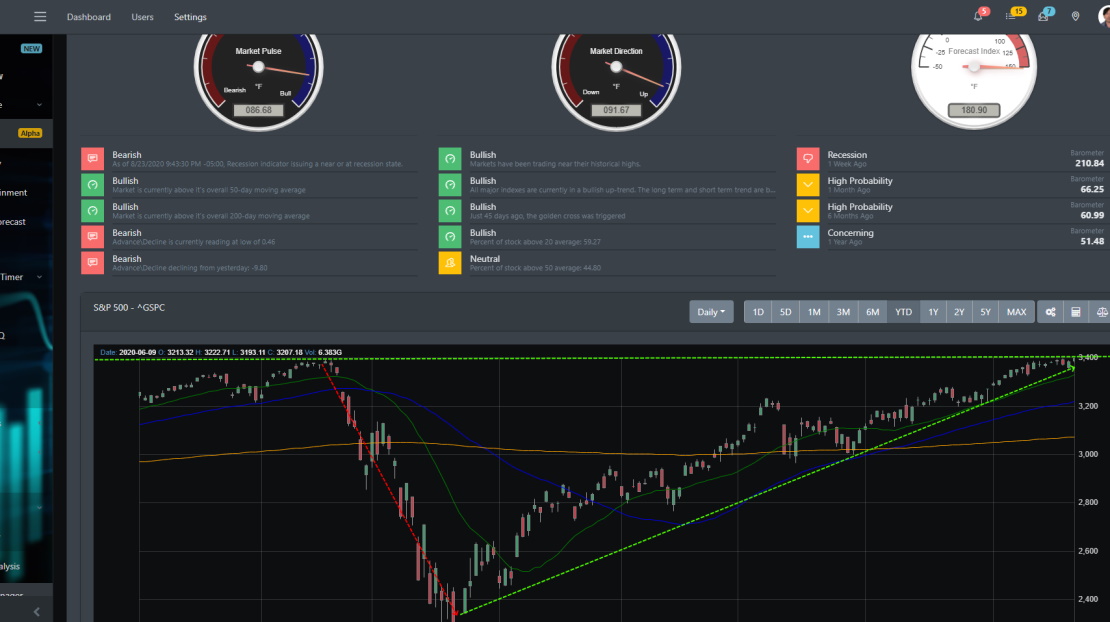Go to the Users page
This screenshot has width=1110, height=622.
click(142, 17)
